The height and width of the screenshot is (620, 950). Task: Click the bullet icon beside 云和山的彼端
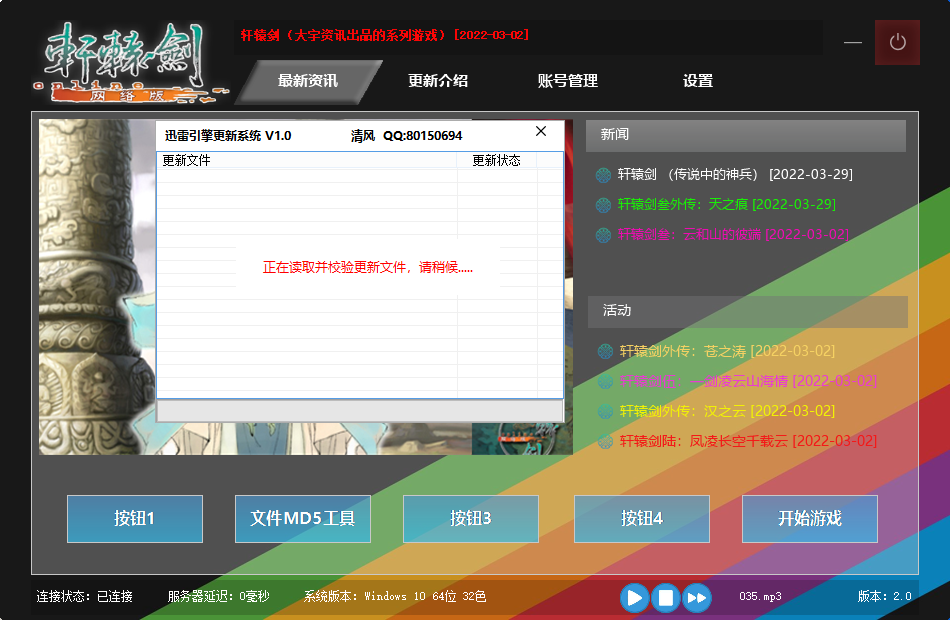point(603,235)
